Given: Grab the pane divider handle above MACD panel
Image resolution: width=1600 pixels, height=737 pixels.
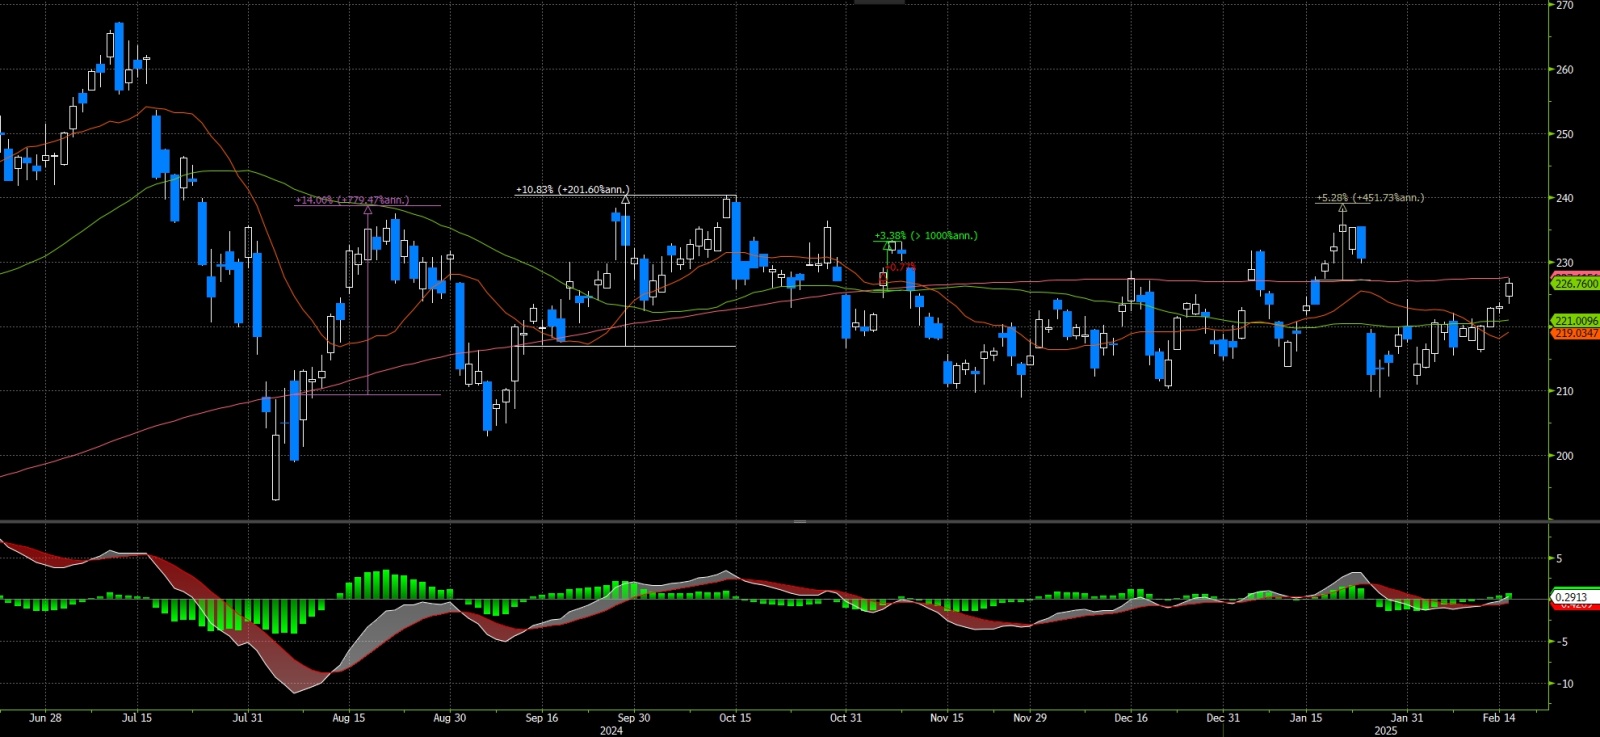Looking at the screenshot, I should tap(800, 521).
